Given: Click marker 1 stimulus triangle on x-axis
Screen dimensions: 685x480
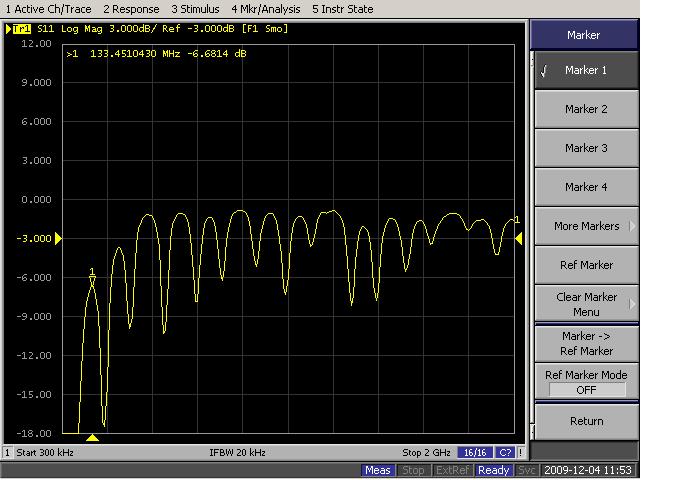Looking at the screenshot, I should [x=92, y=437].
